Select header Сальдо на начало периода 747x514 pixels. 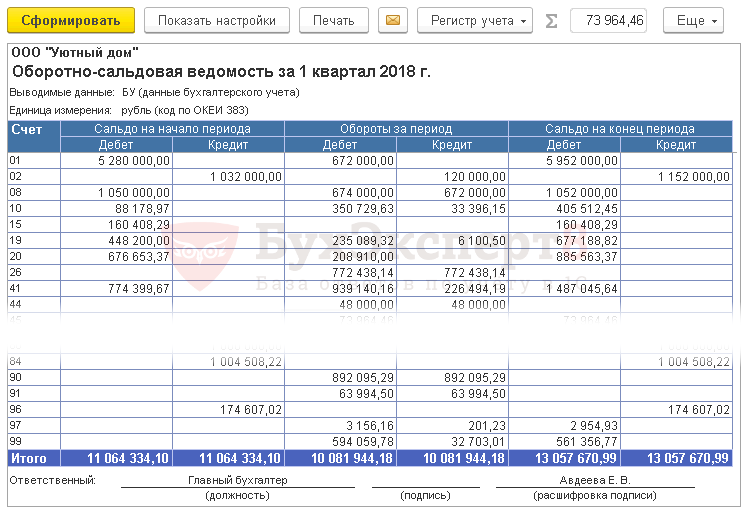click(x=172, y=129)
